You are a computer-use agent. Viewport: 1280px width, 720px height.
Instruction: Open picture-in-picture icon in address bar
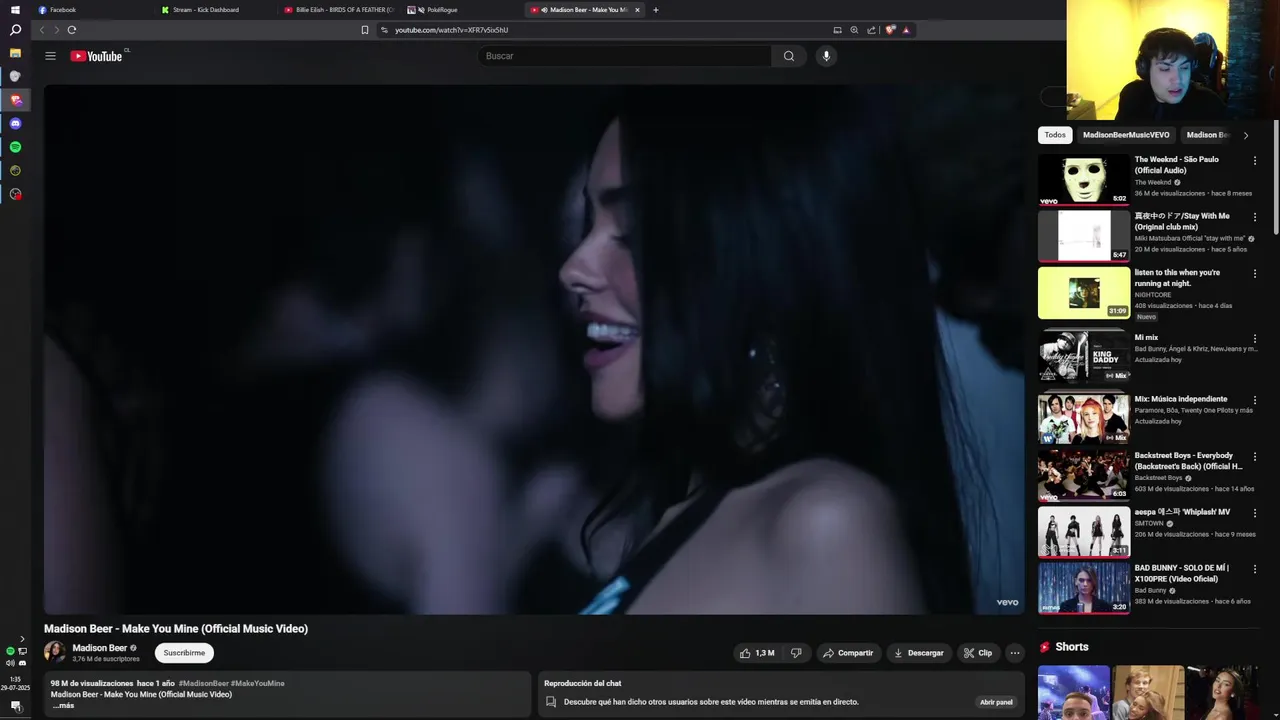click(x=837, y=30)
